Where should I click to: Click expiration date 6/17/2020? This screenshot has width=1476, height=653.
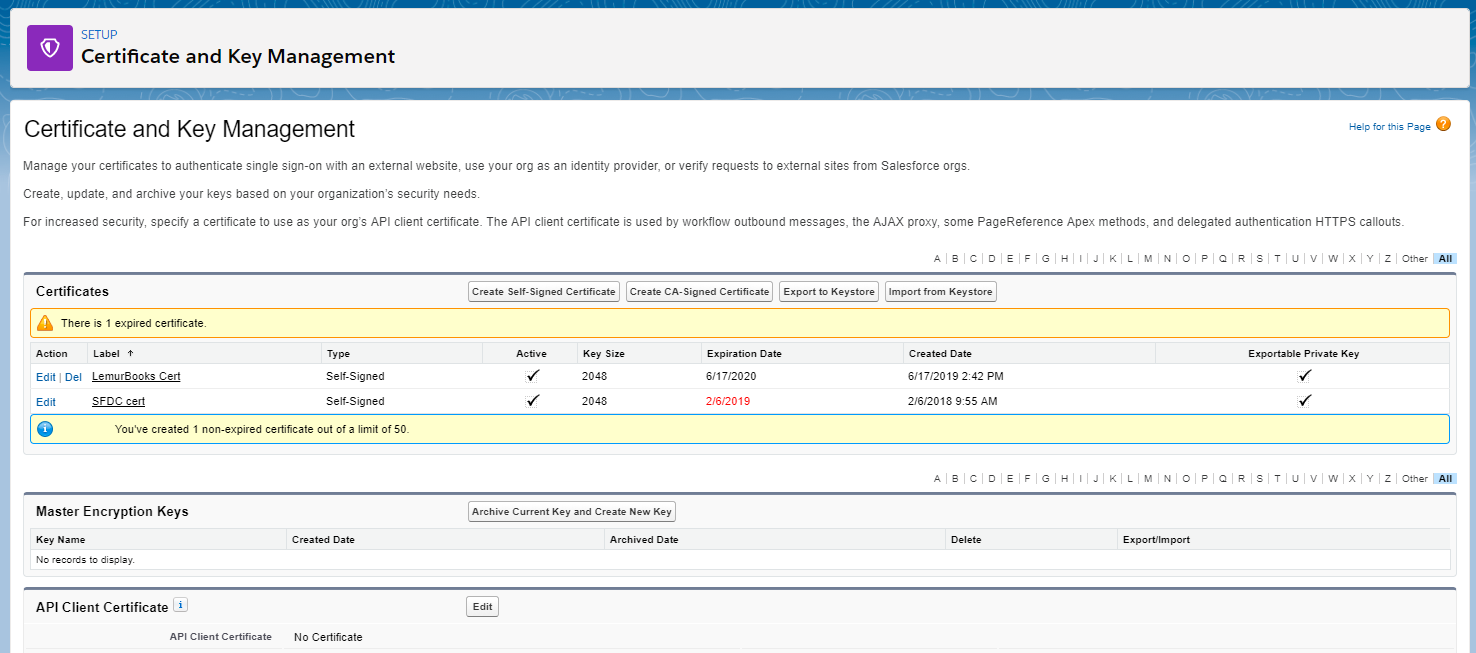tap(732, 377)
